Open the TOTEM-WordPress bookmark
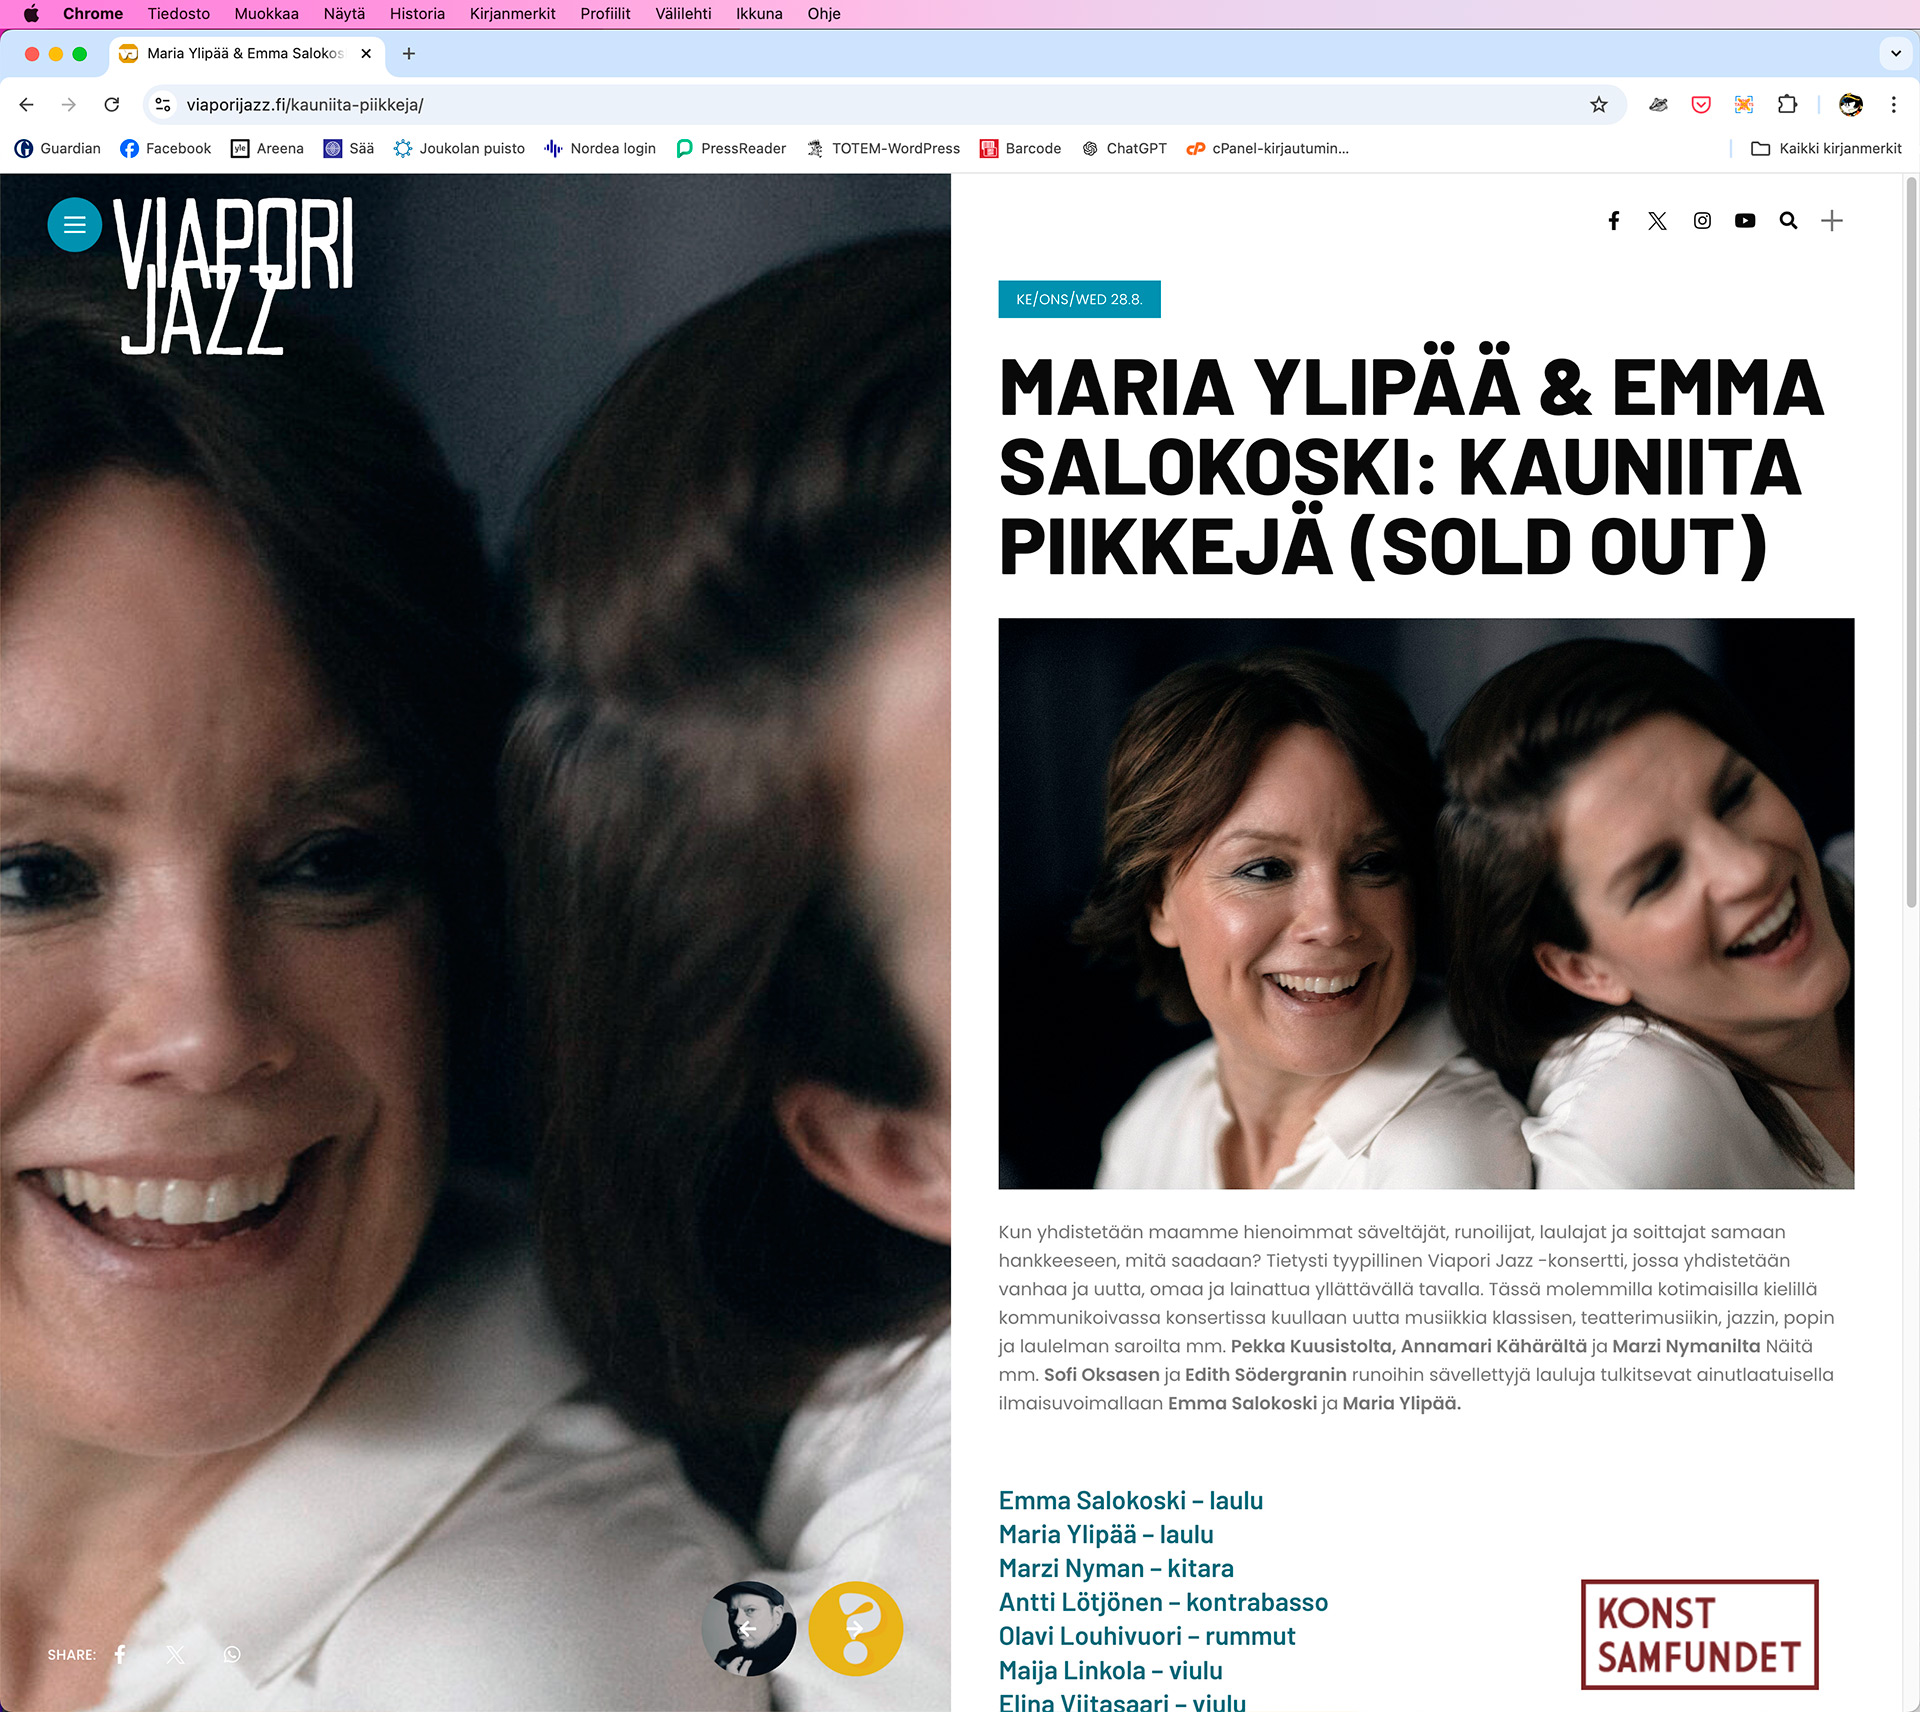 [883, 149]
